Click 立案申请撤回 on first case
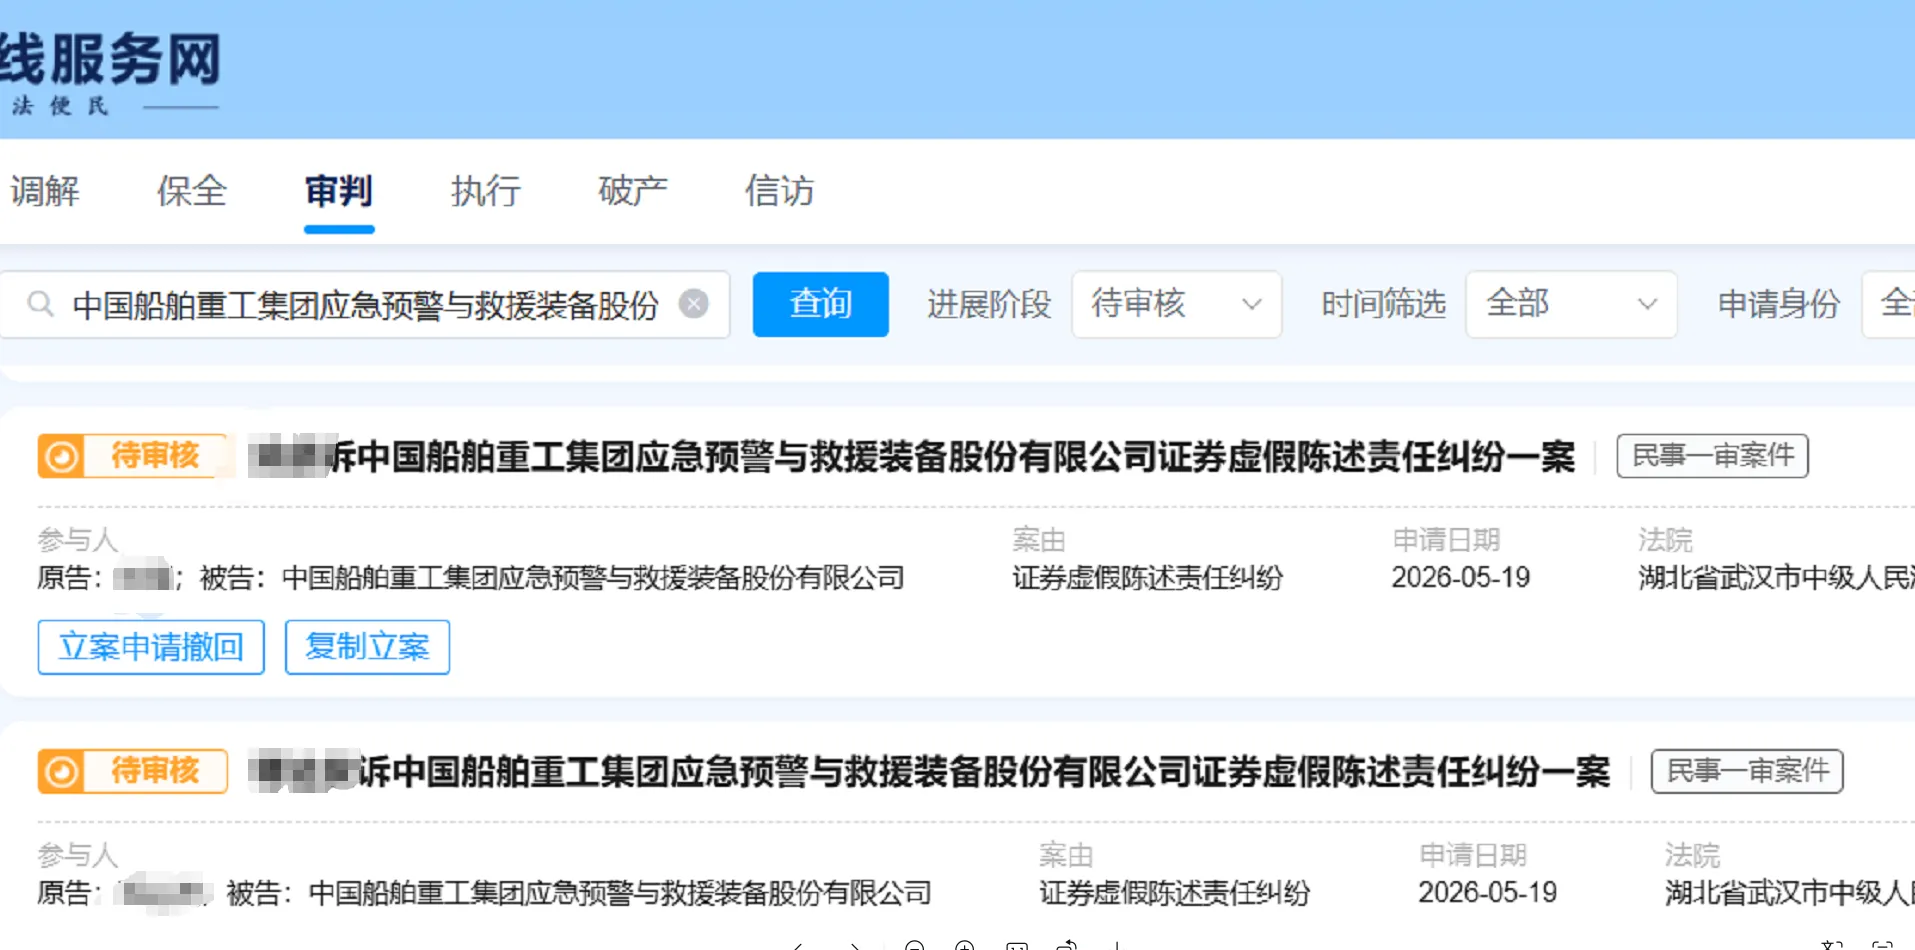The height and width of the screenshot is (950, 1915). click(151, 647)
